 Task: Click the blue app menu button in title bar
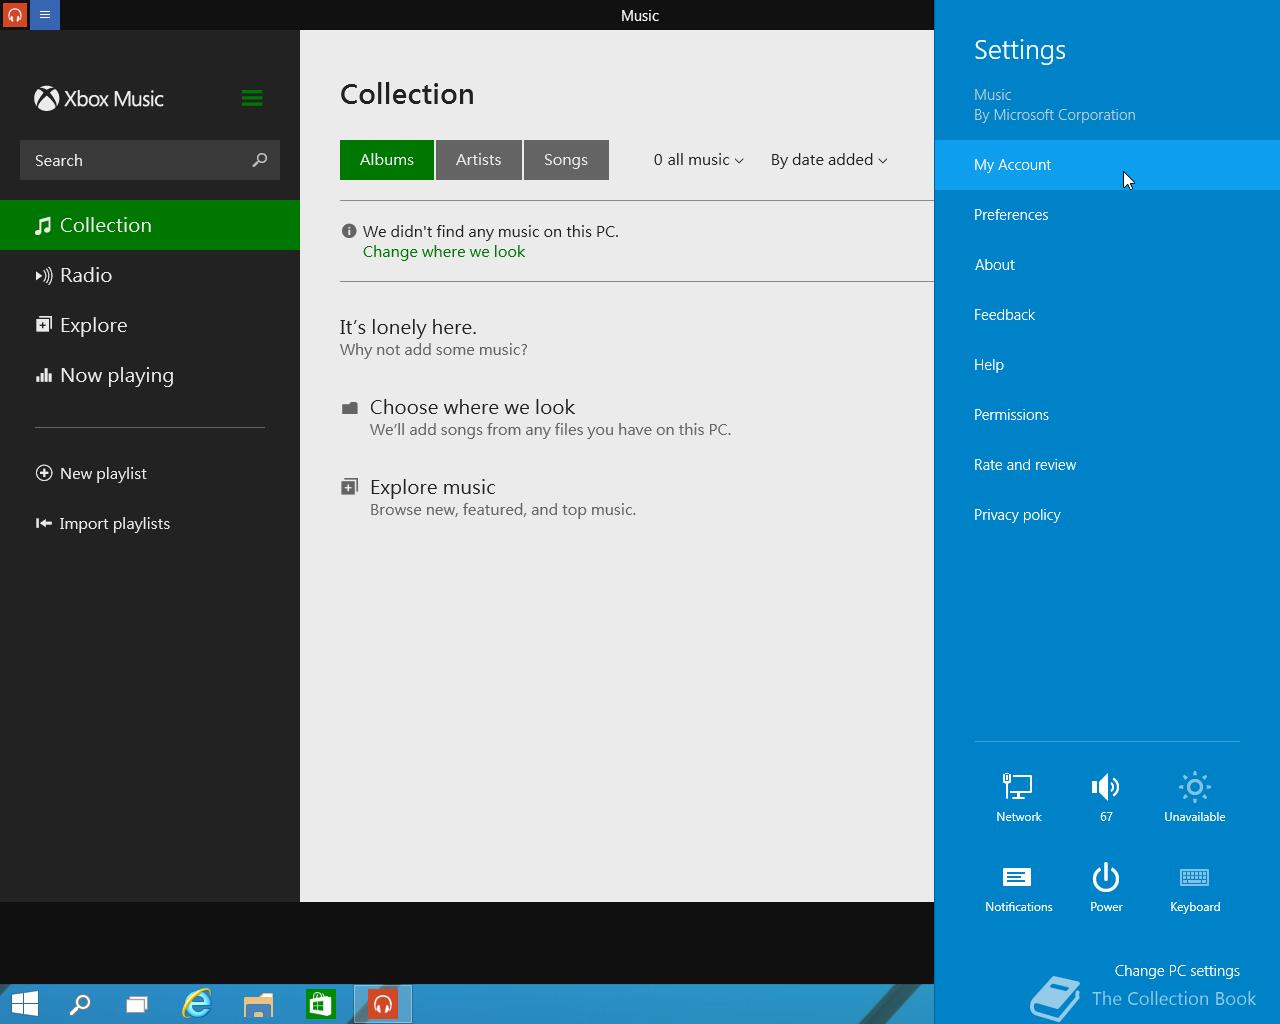point(45,15)
